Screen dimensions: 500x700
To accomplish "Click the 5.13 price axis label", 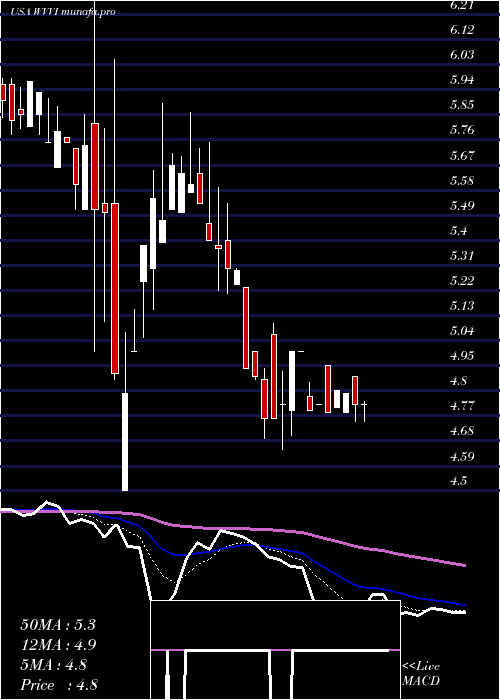I will [462, 306].
